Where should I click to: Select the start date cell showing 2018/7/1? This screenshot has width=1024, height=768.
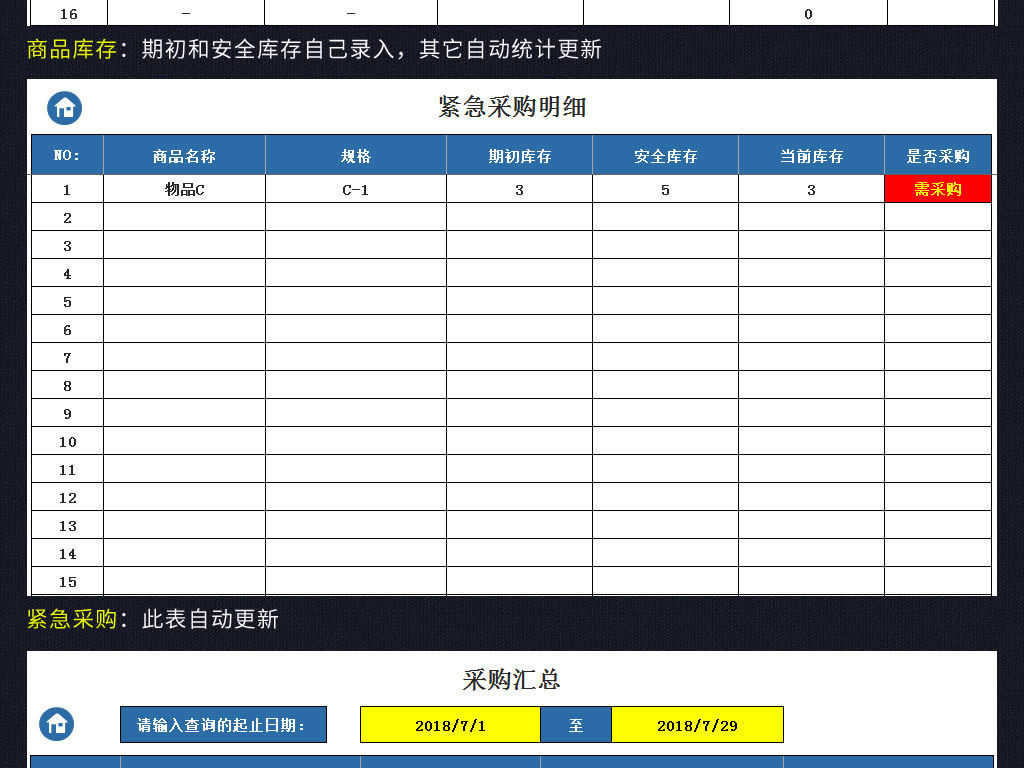click(448, 724)
